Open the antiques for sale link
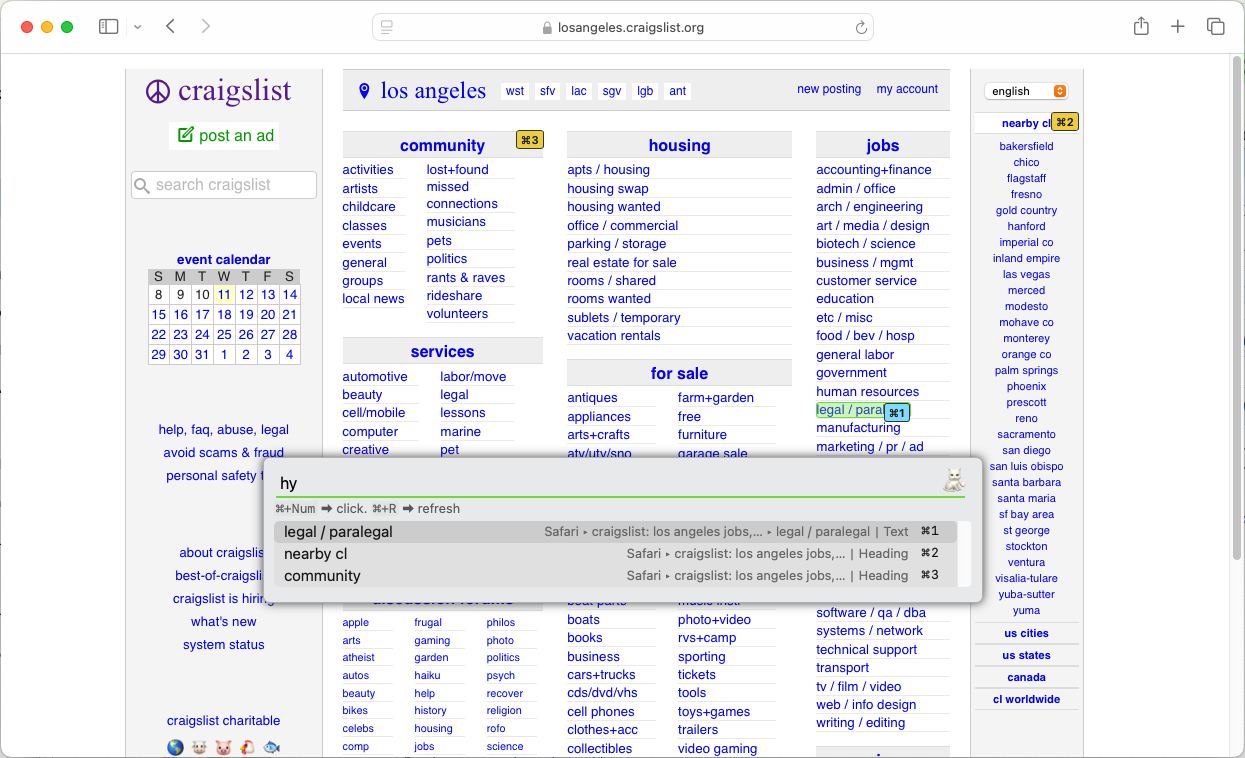1245x758 pixels. pyautogui.click(x=592, y=398)
